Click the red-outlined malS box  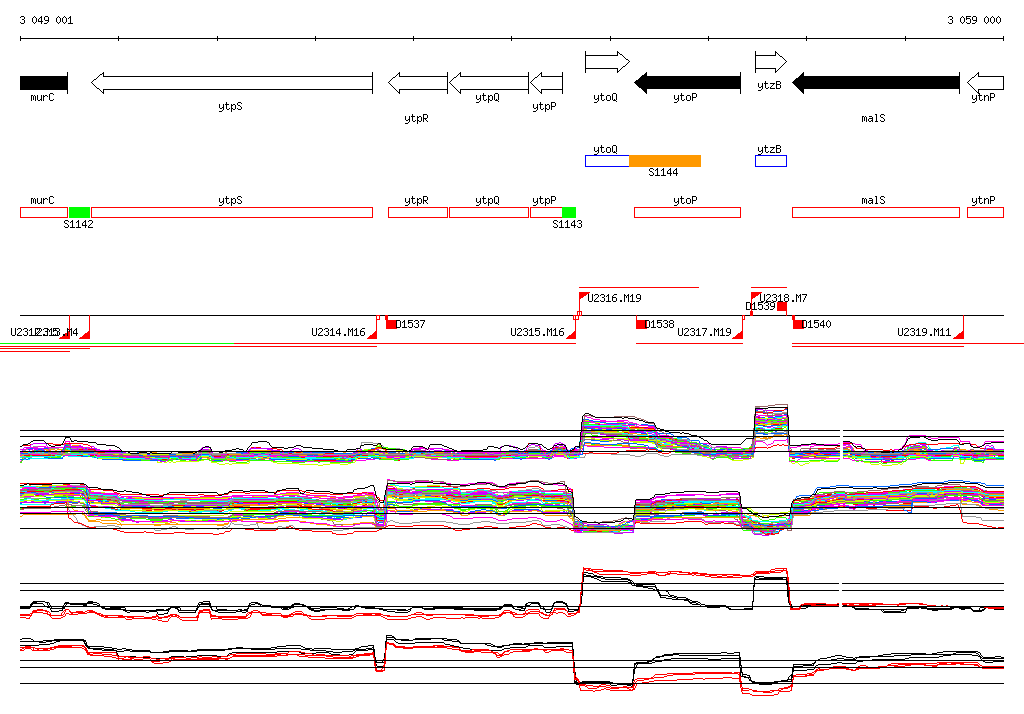(x=876, y=212)
